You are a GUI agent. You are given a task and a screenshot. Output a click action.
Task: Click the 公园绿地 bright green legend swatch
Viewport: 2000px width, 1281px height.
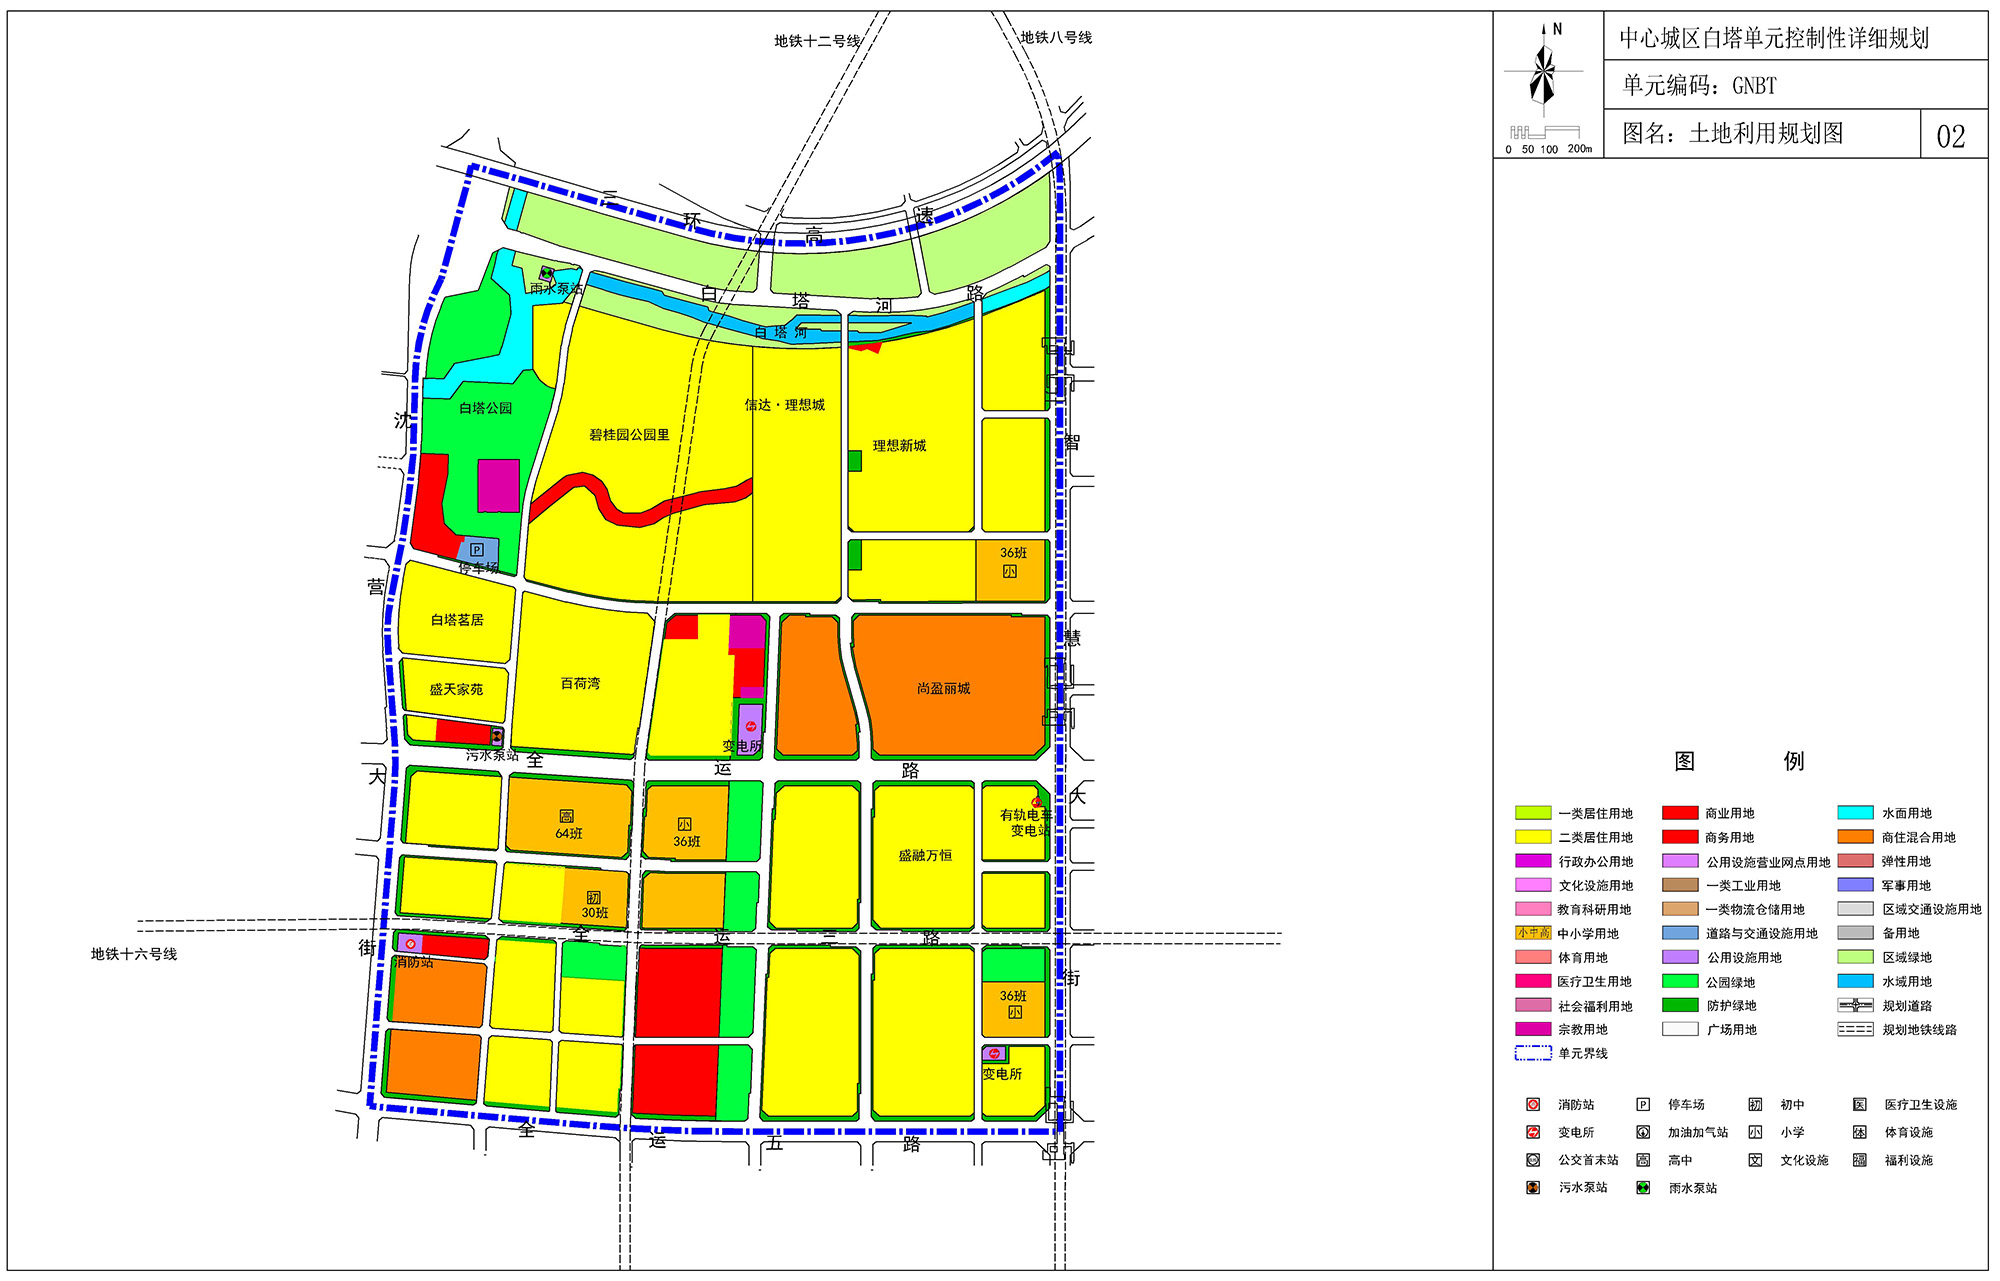[x=1680, y=982]
